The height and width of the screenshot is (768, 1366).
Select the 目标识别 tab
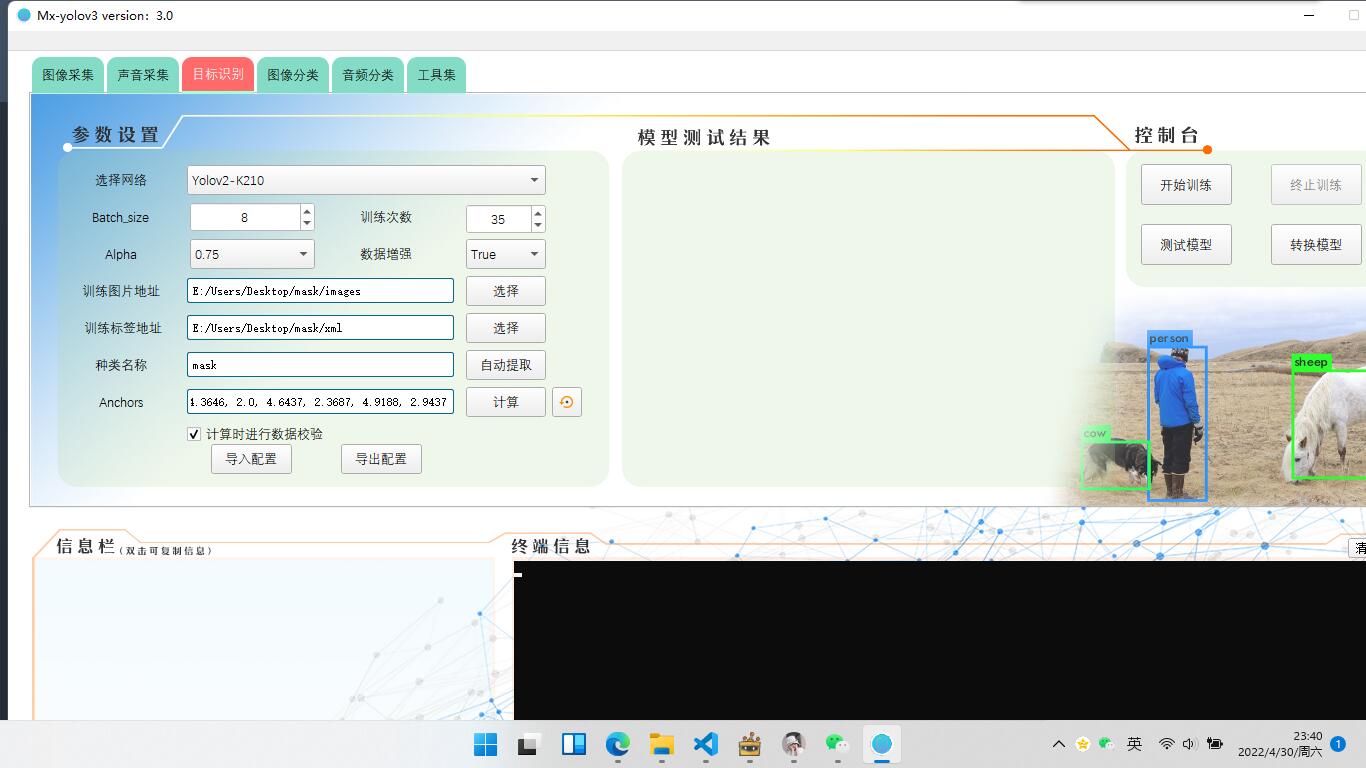[x=218, y=74]
